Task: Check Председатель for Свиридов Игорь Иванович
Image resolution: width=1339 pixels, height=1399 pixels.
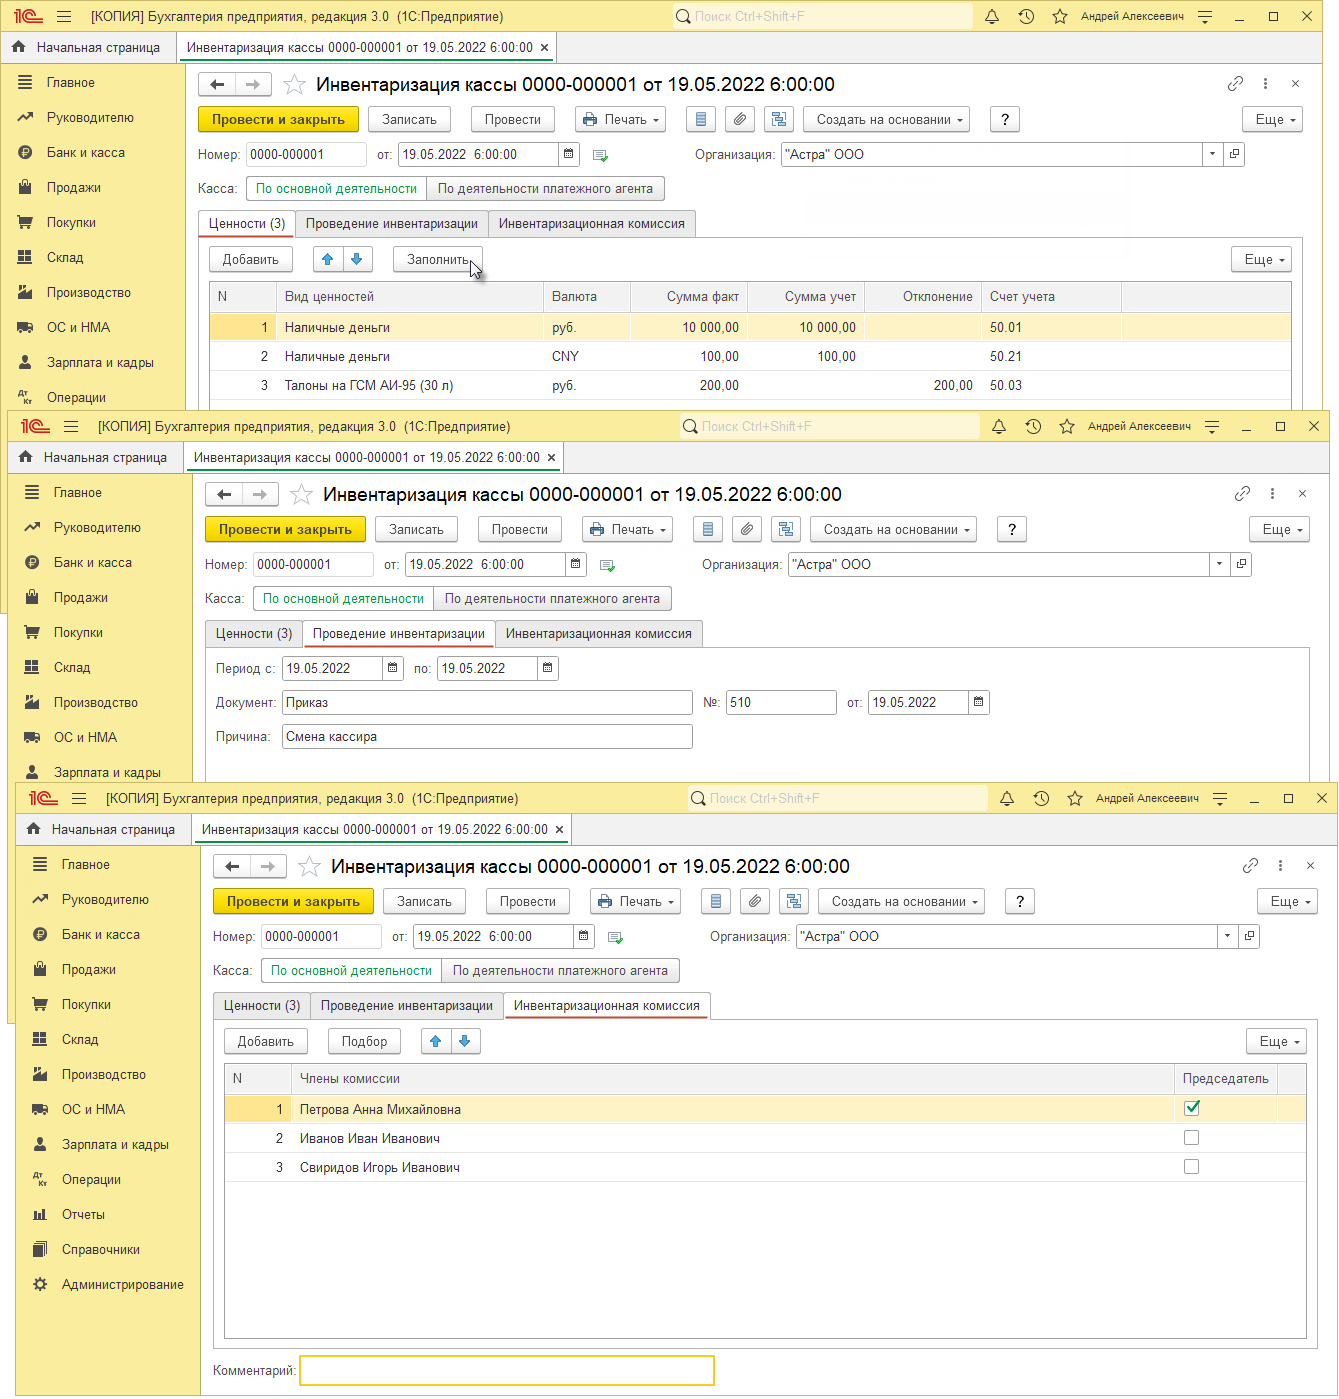Action: click(x=1191, y=1167)
